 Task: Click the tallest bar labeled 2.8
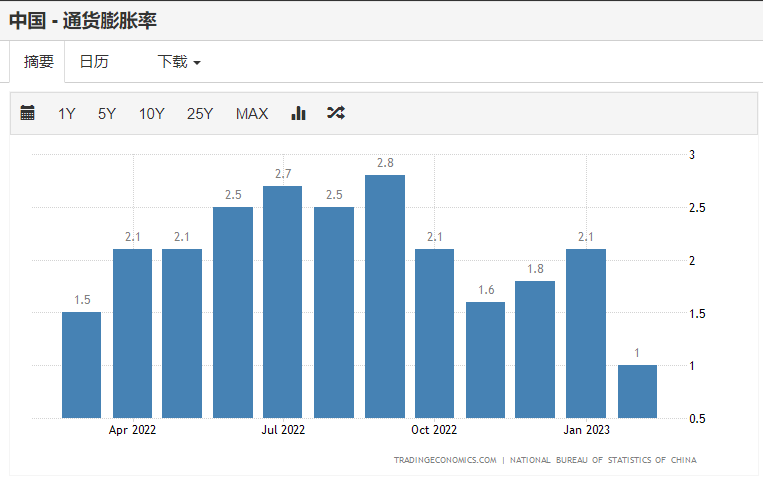(385, 296)
